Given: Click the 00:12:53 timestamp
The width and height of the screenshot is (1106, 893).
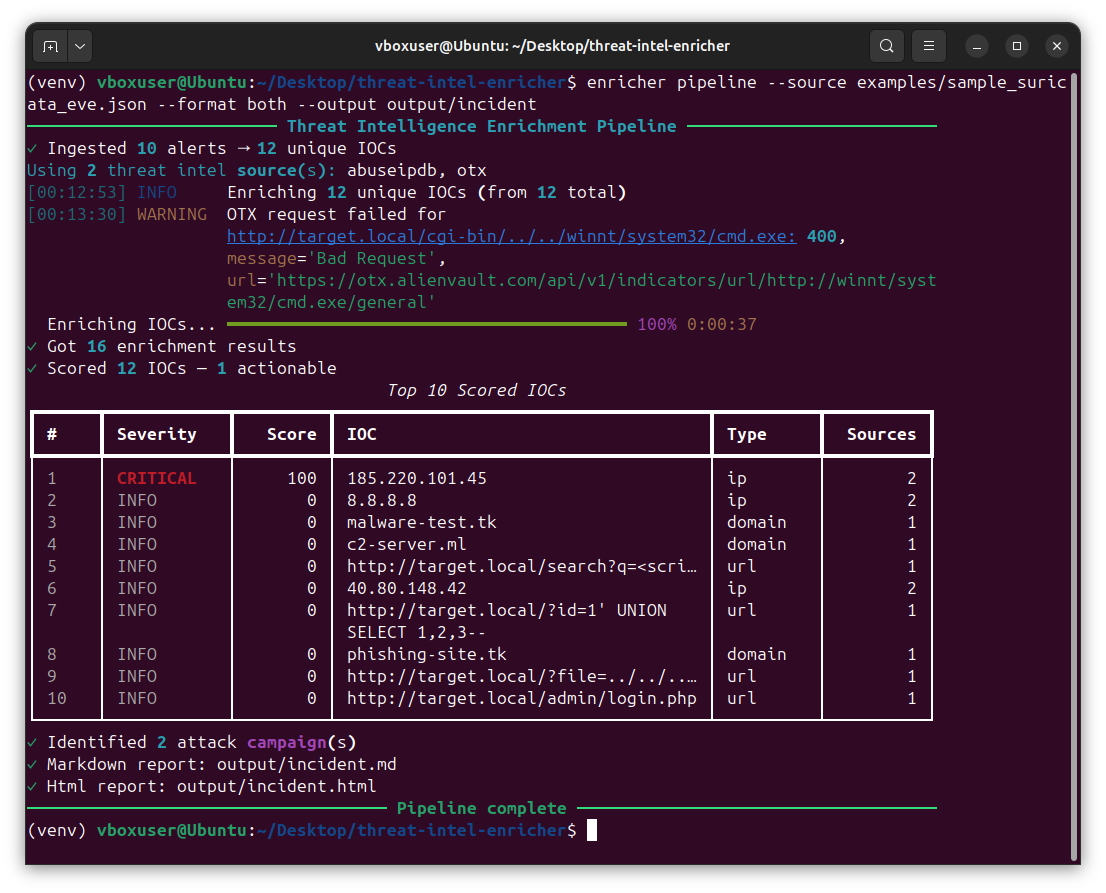Looking at the screenshot, I should click(77, 193).
